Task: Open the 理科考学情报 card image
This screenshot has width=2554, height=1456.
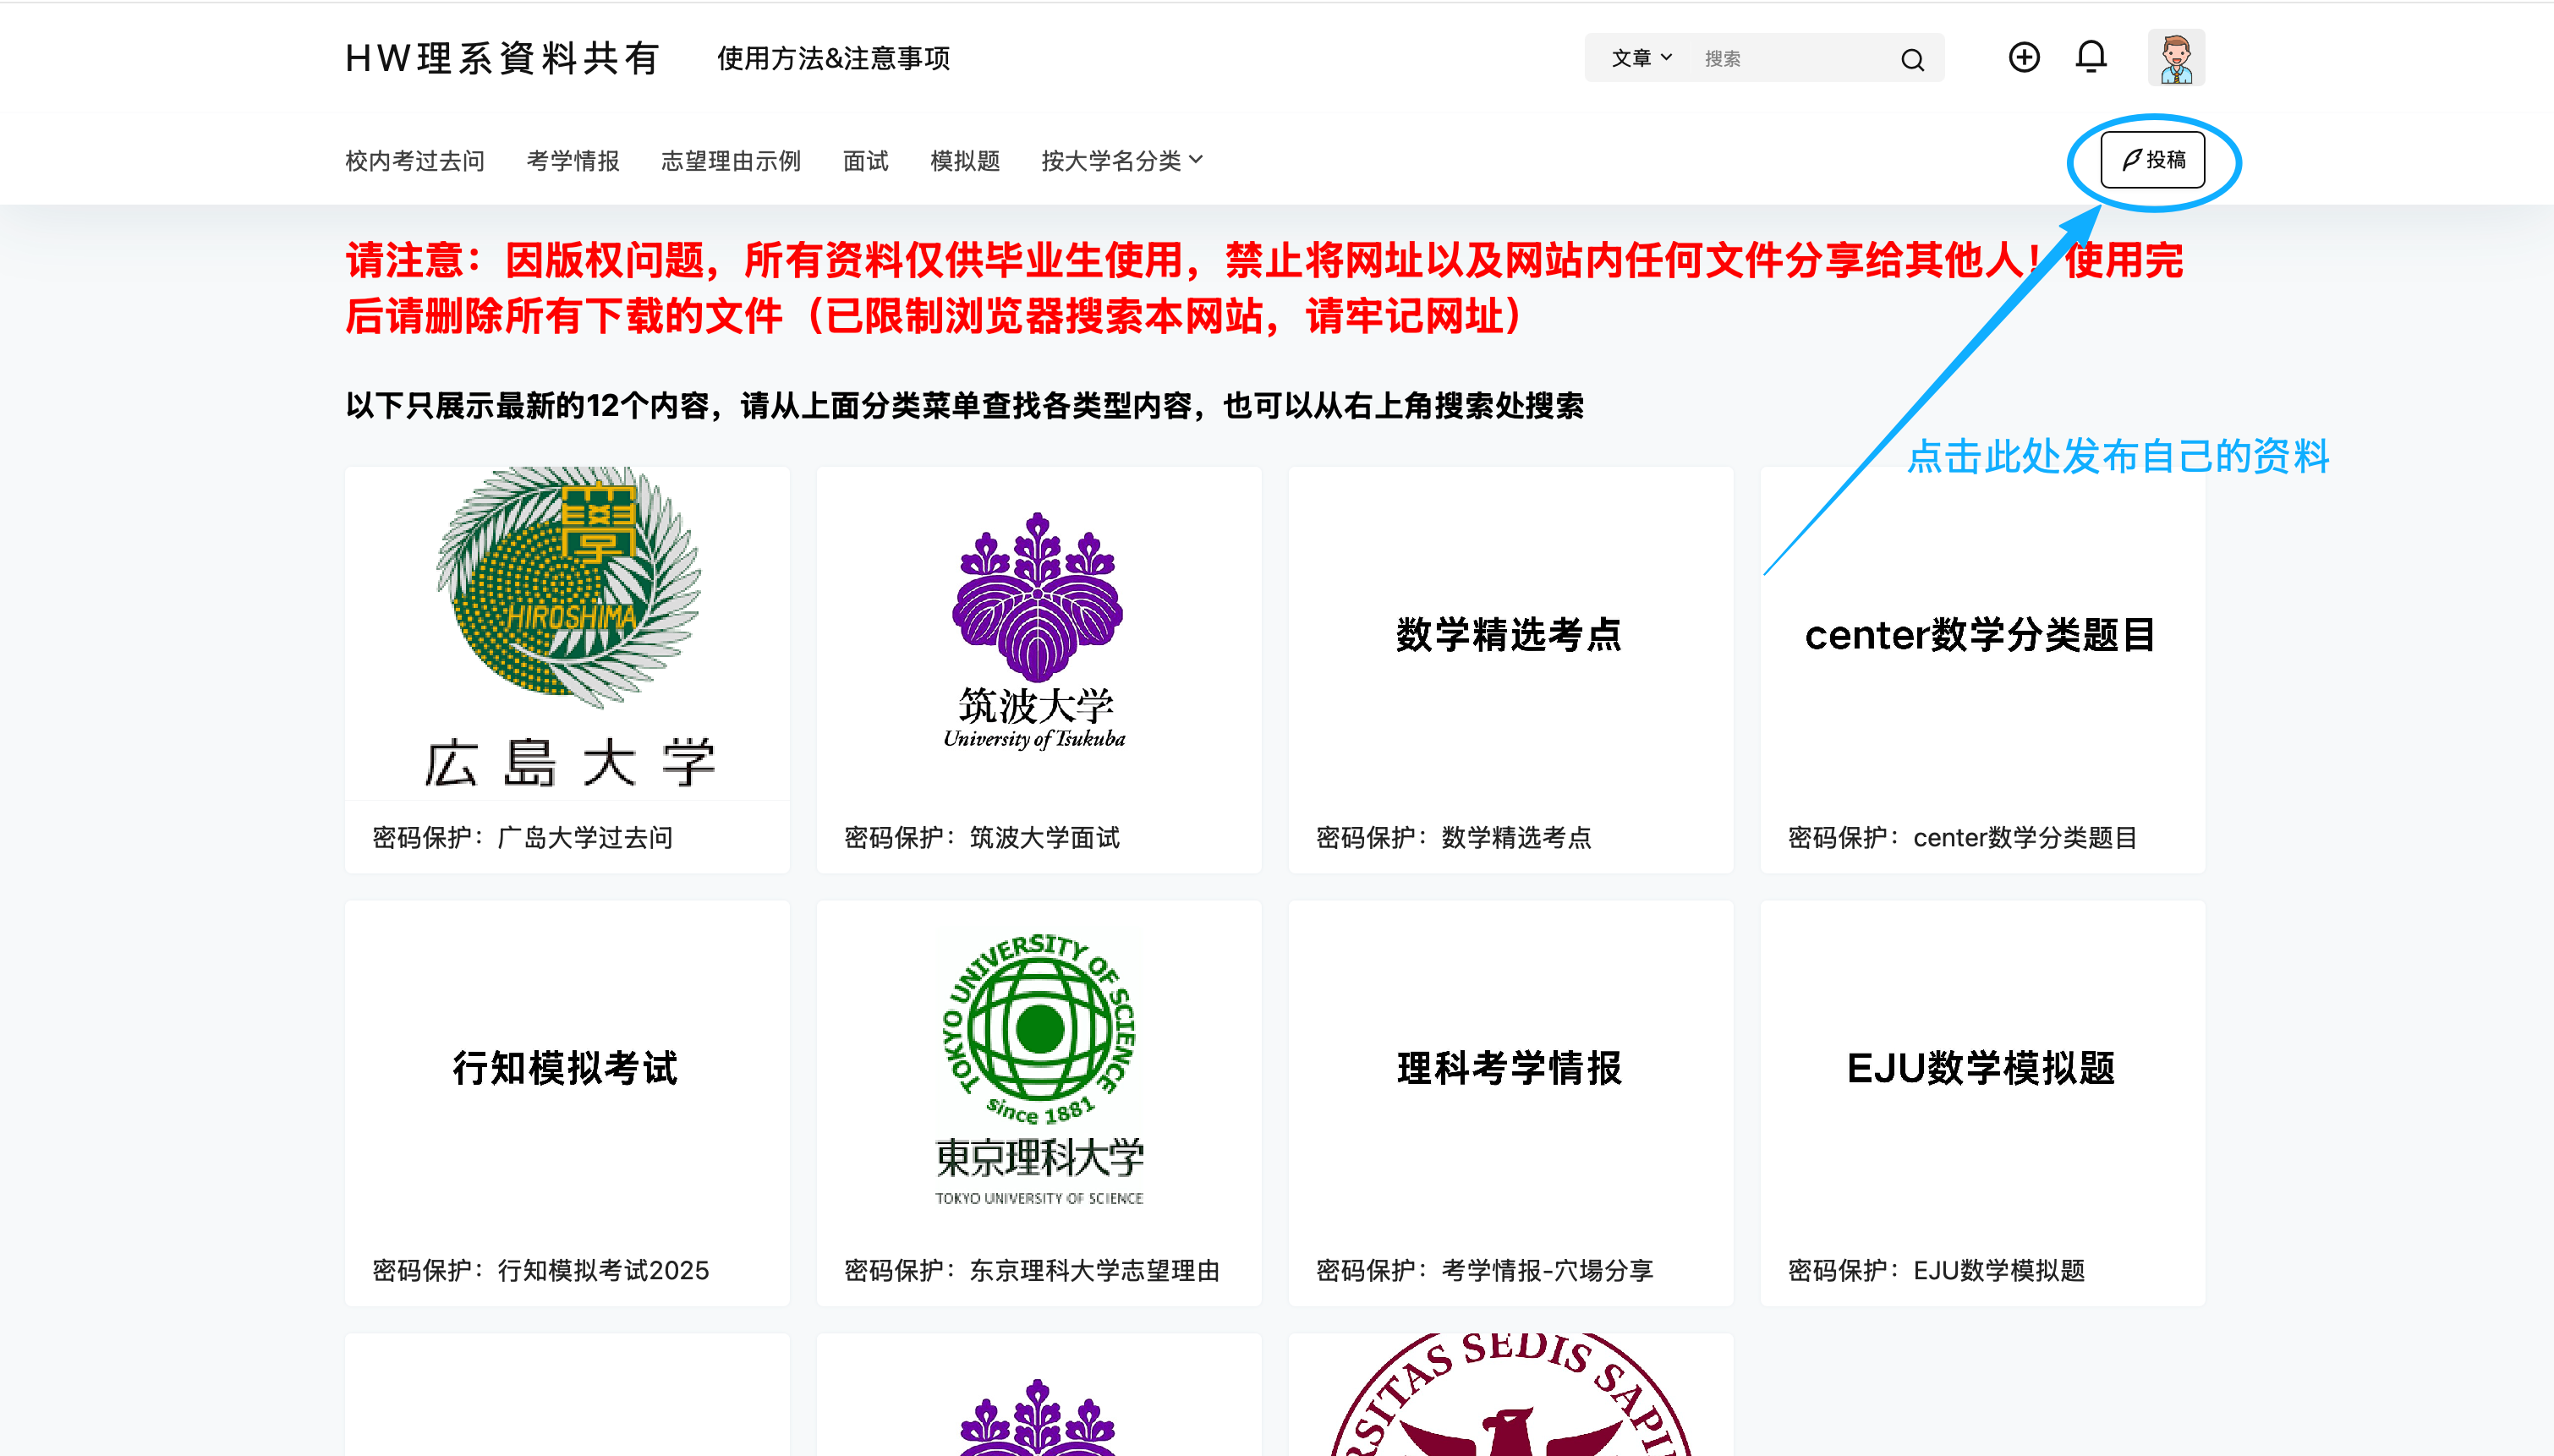Action: (1510, 1067)
